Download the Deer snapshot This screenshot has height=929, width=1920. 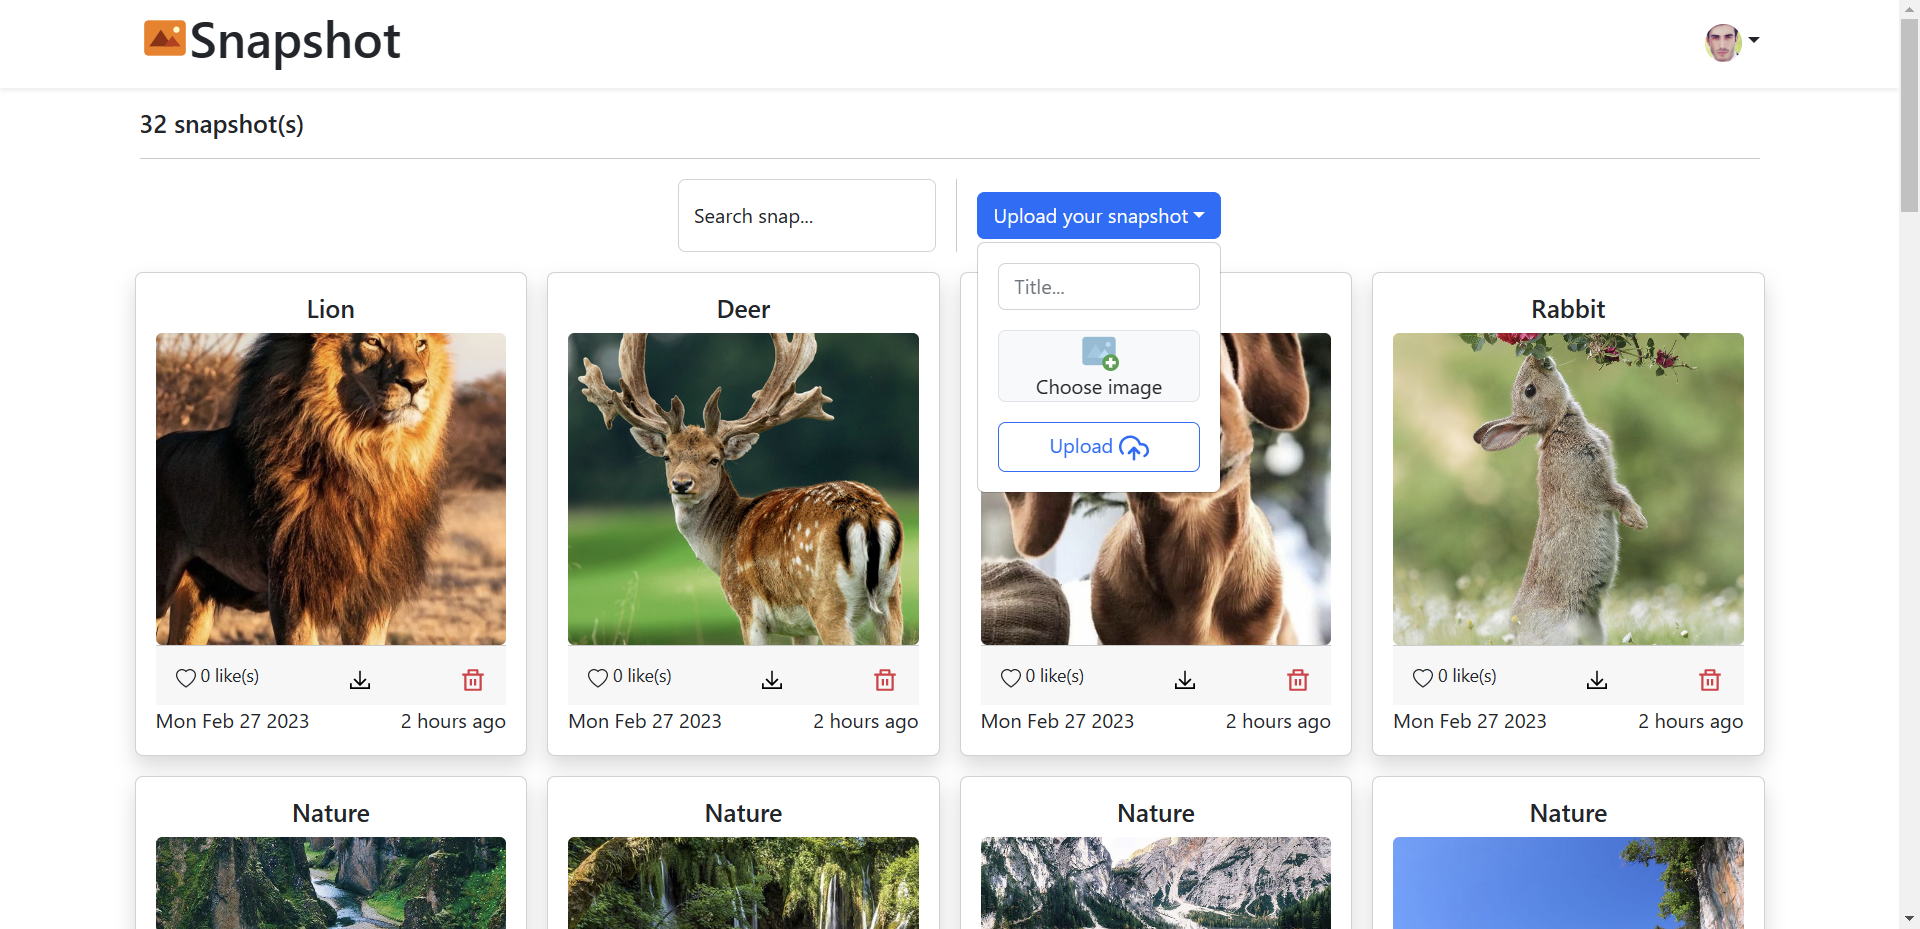tap(772, 680)
